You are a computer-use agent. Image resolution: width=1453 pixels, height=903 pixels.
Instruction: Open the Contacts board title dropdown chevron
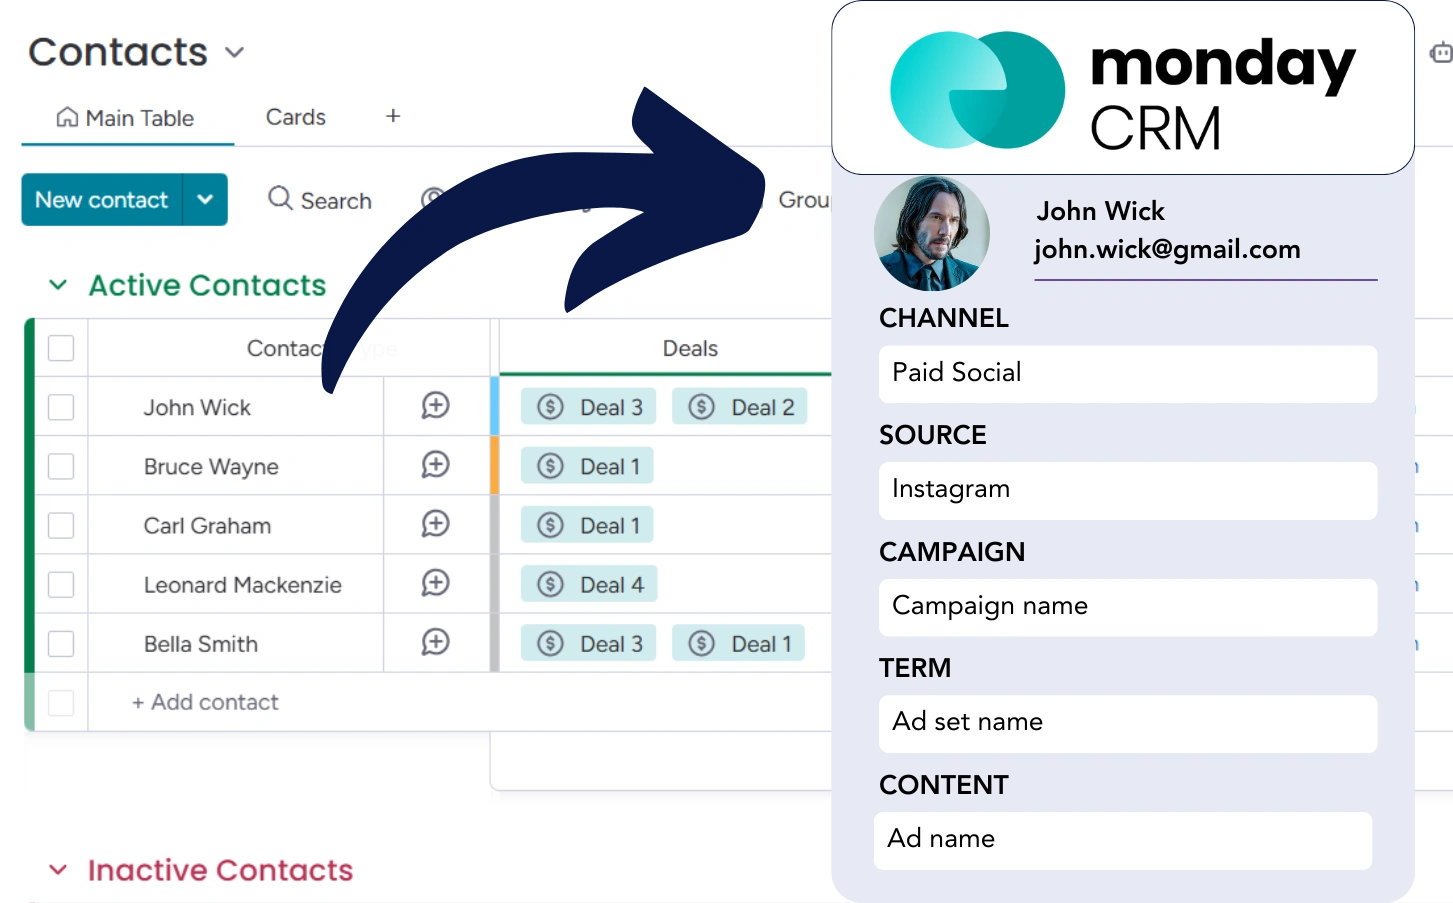234,52
